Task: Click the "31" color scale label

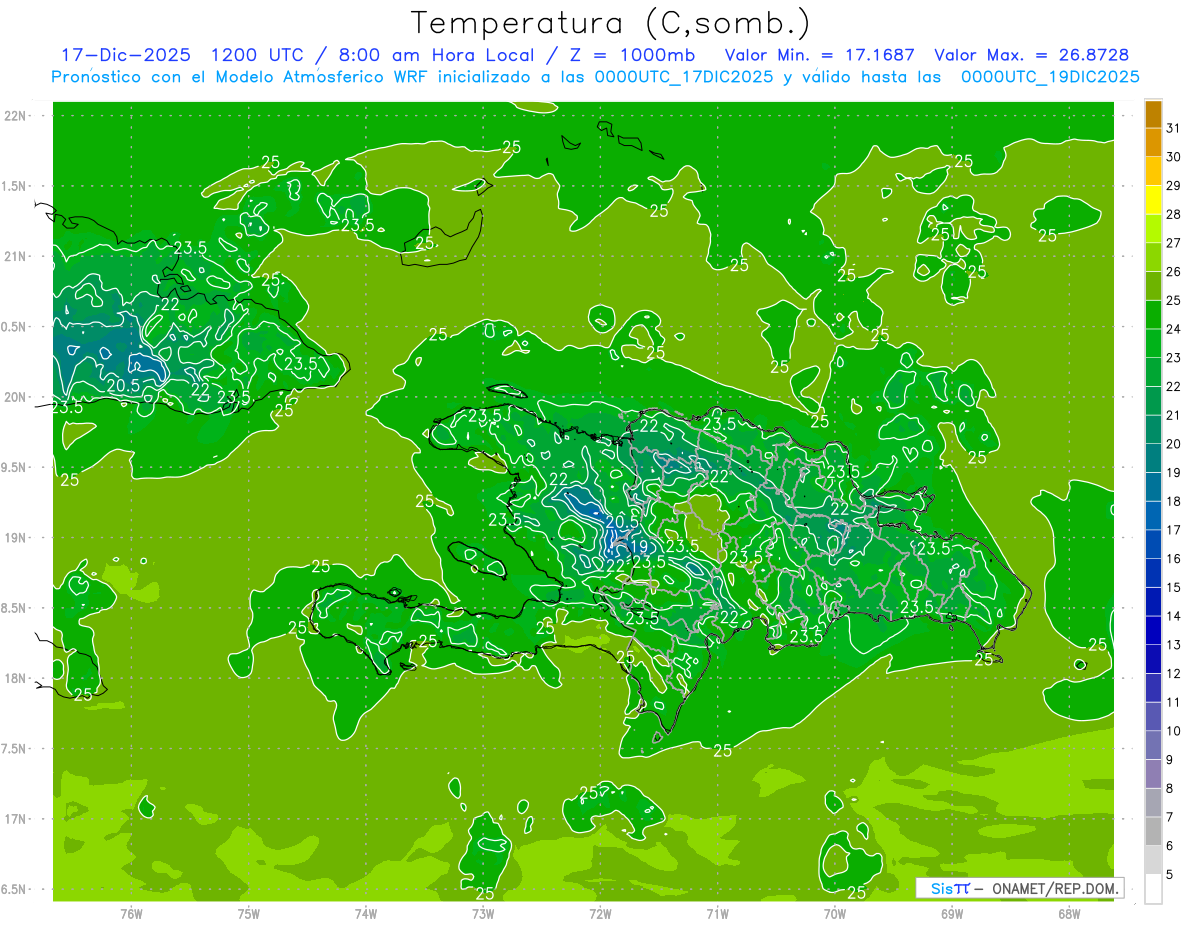Action: point(1173,128)
